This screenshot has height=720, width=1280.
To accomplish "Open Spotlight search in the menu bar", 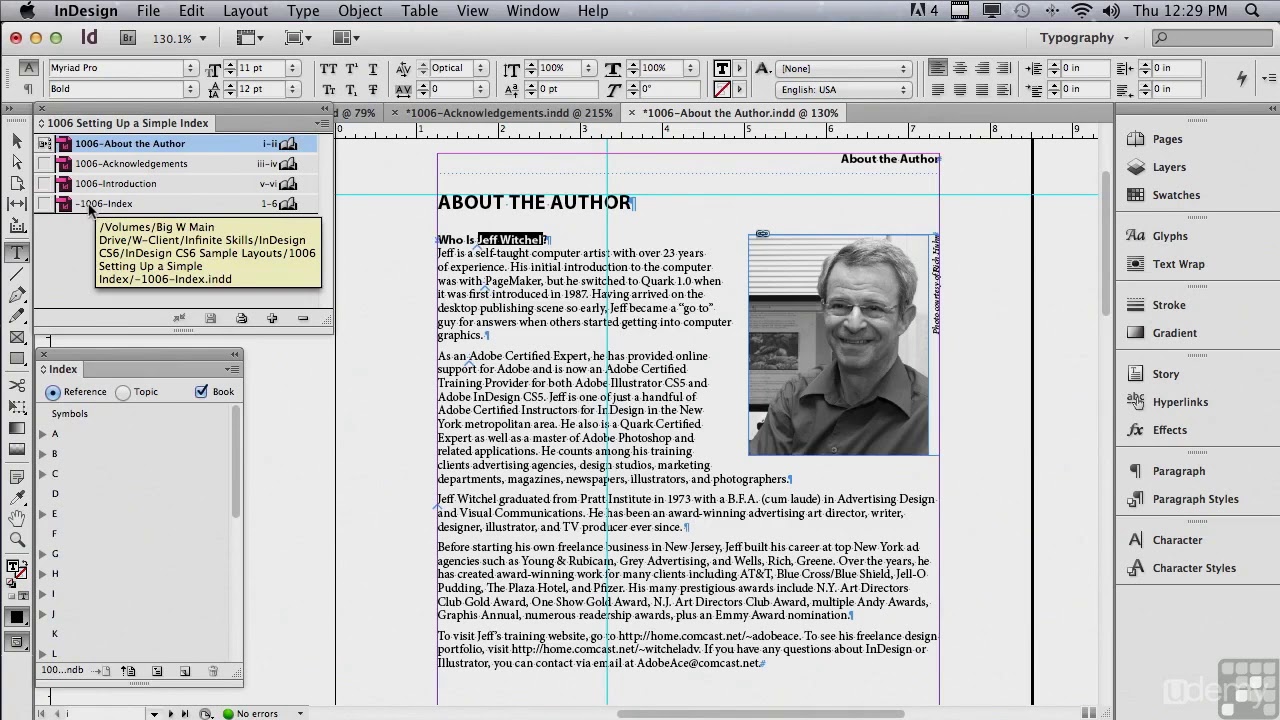I will (1253, 11).
